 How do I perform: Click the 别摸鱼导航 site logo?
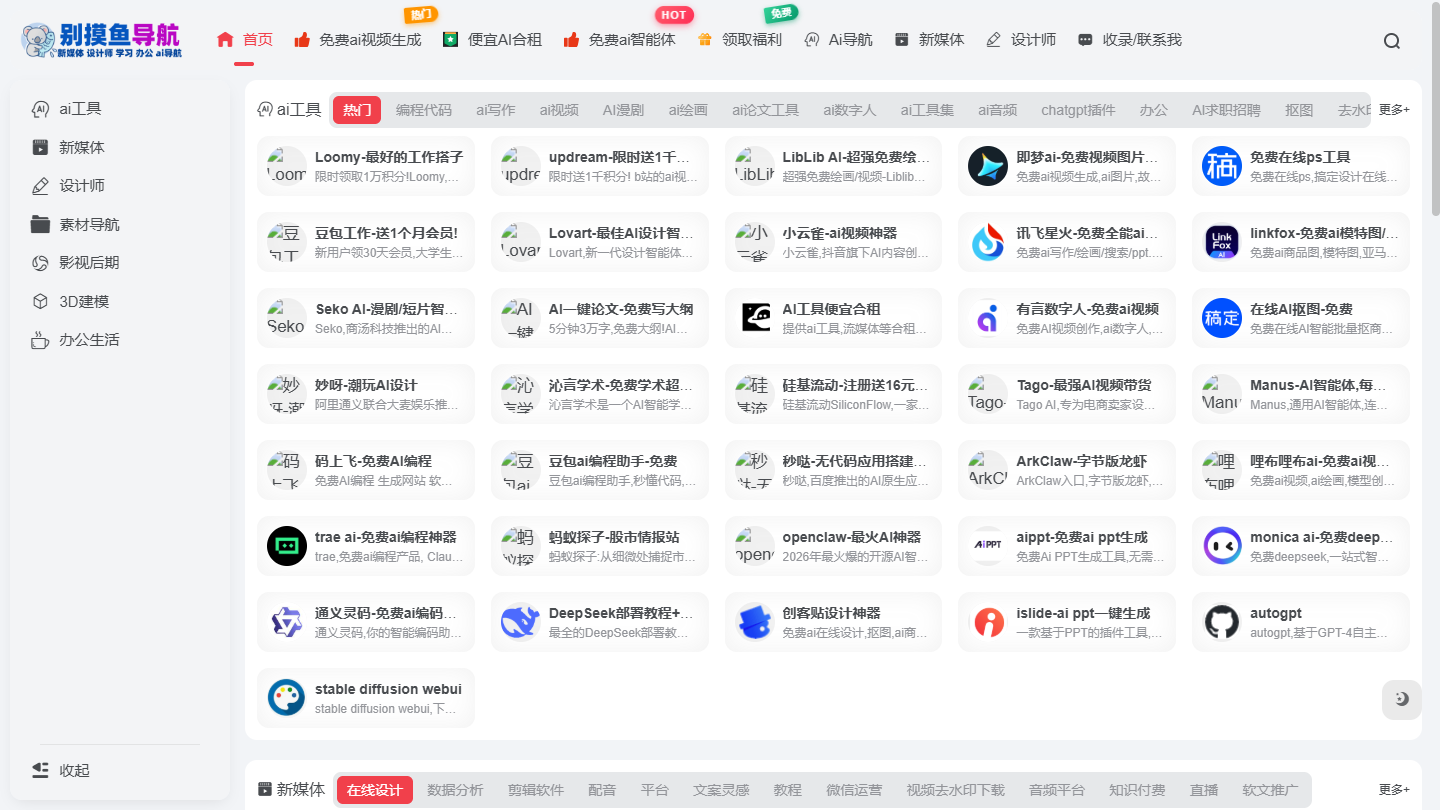101,40
